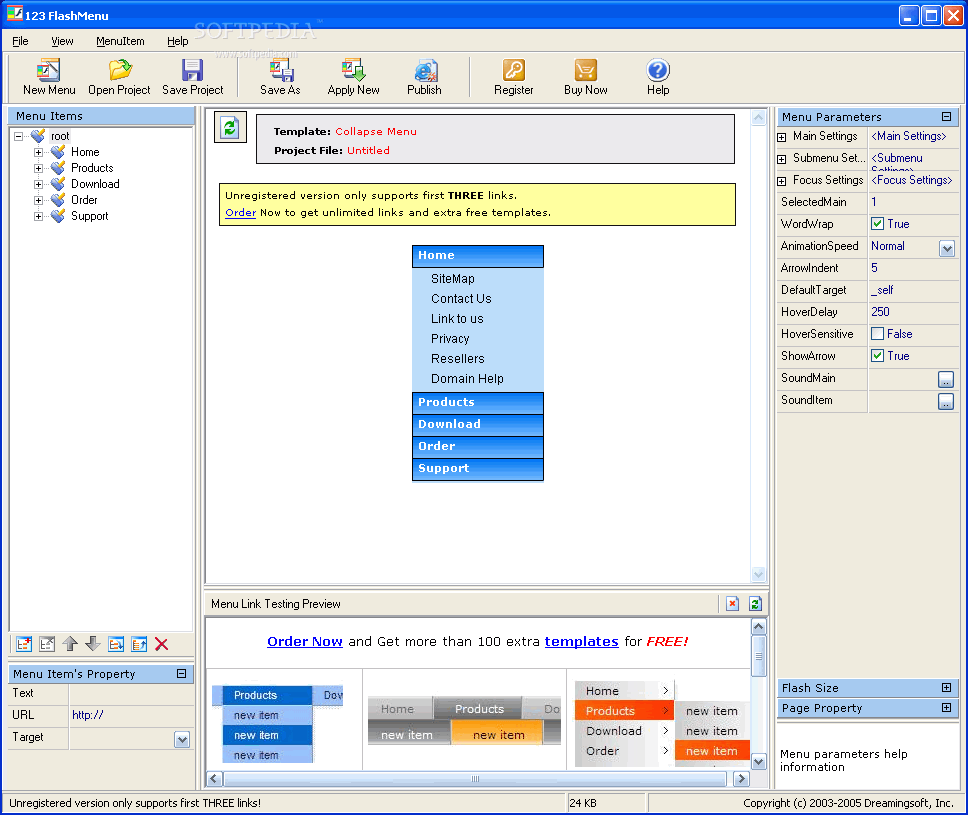Expand the Home tree node
968x815 pixels.
pos(38,152)
